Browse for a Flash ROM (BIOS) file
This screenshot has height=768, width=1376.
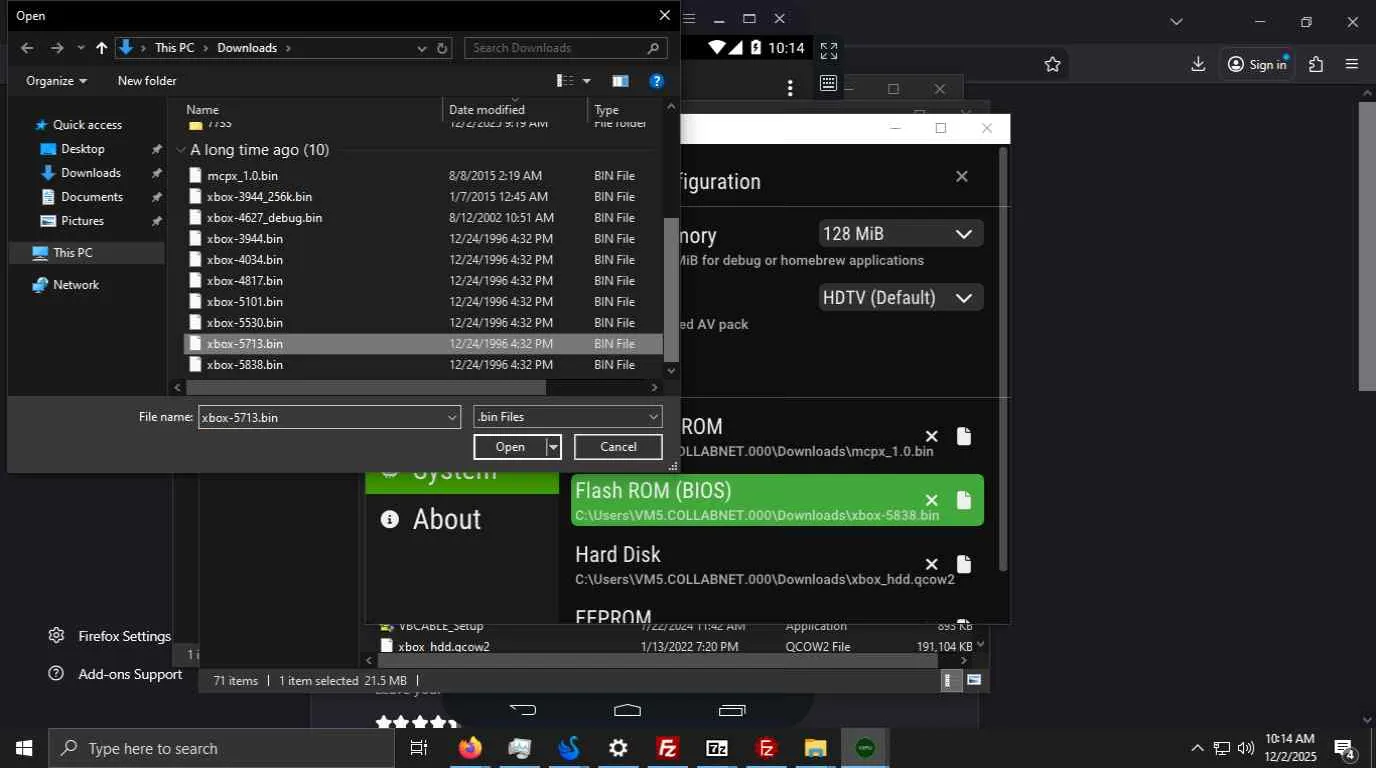coord(963,500)
